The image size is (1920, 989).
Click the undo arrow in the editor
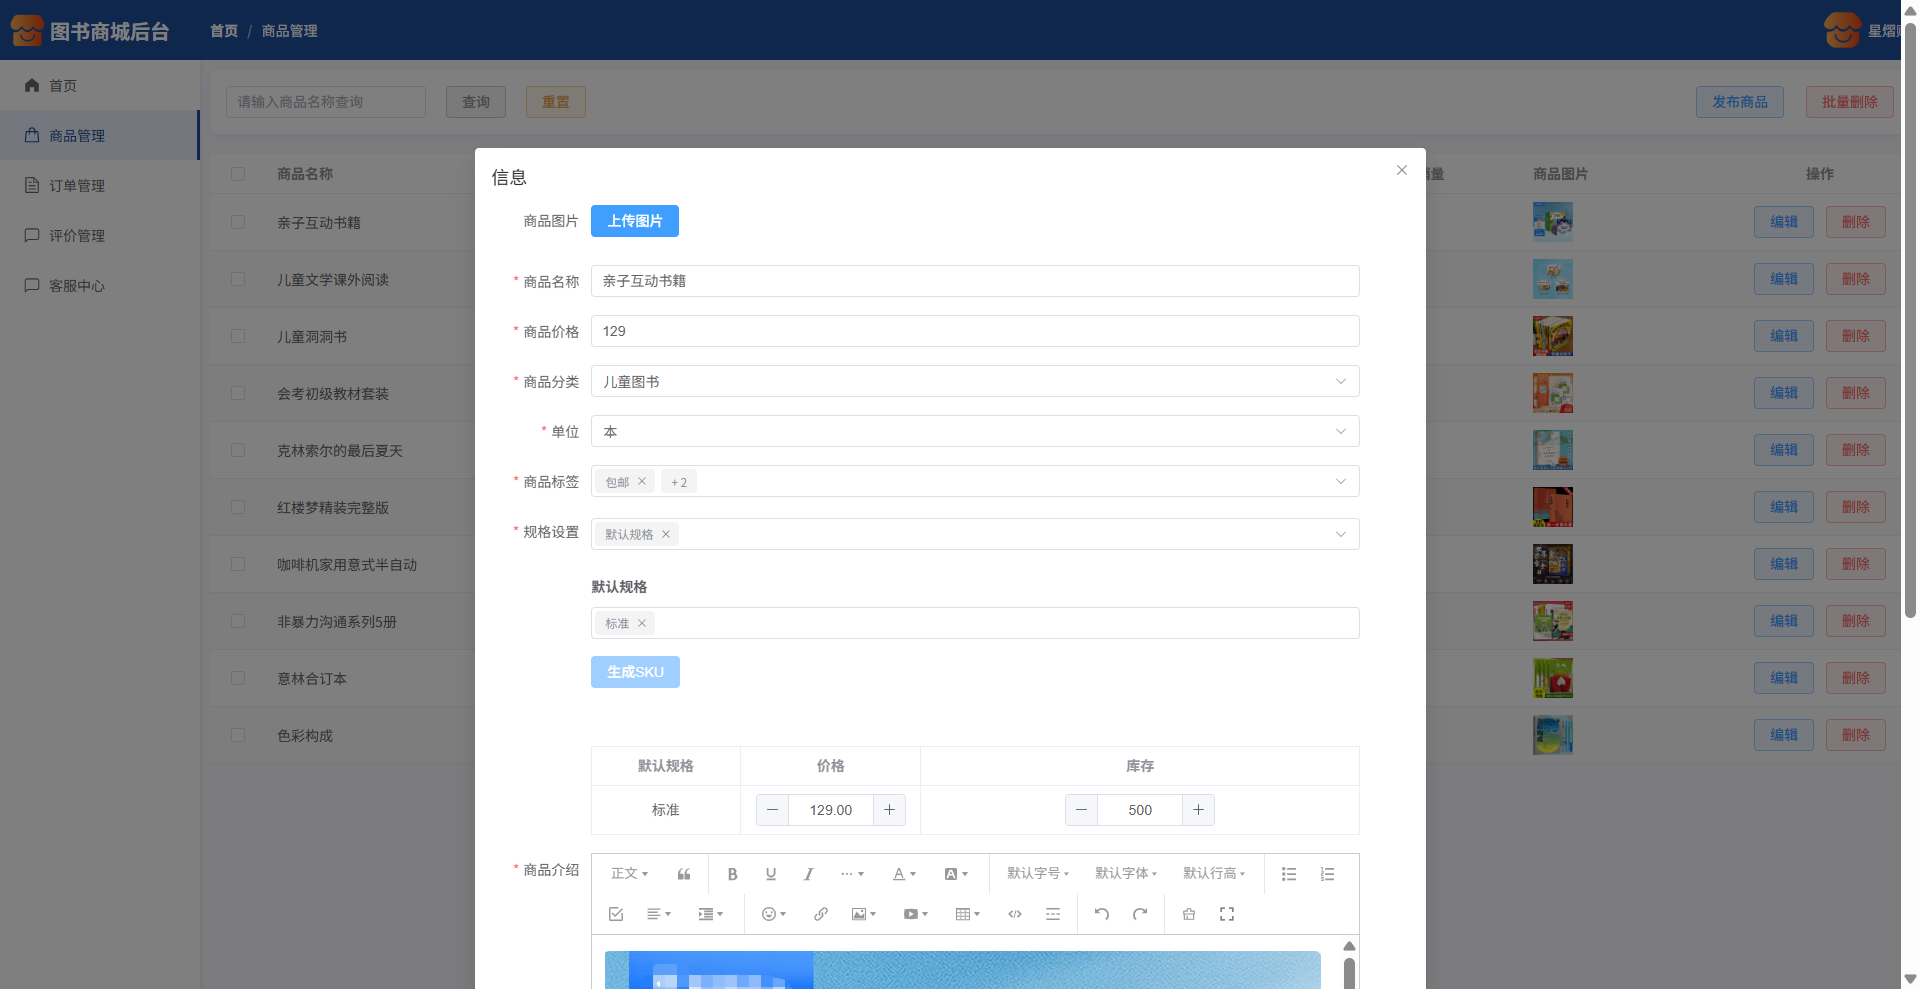point(1101,914)
